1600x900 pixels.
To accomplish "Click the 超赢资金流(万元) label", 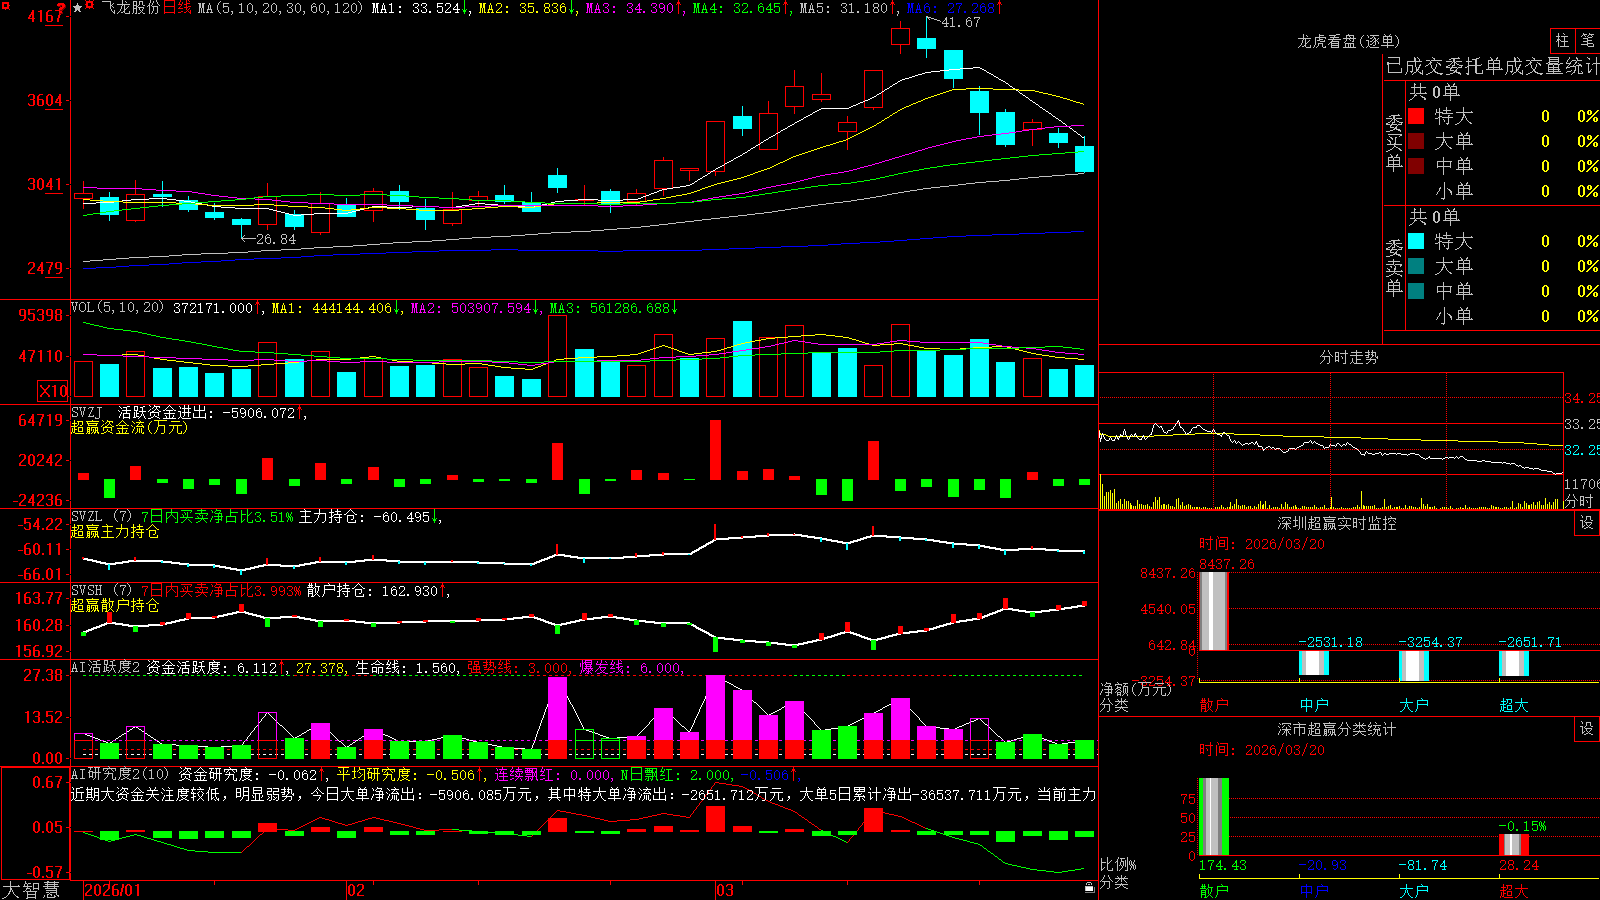I will point(129,427).
